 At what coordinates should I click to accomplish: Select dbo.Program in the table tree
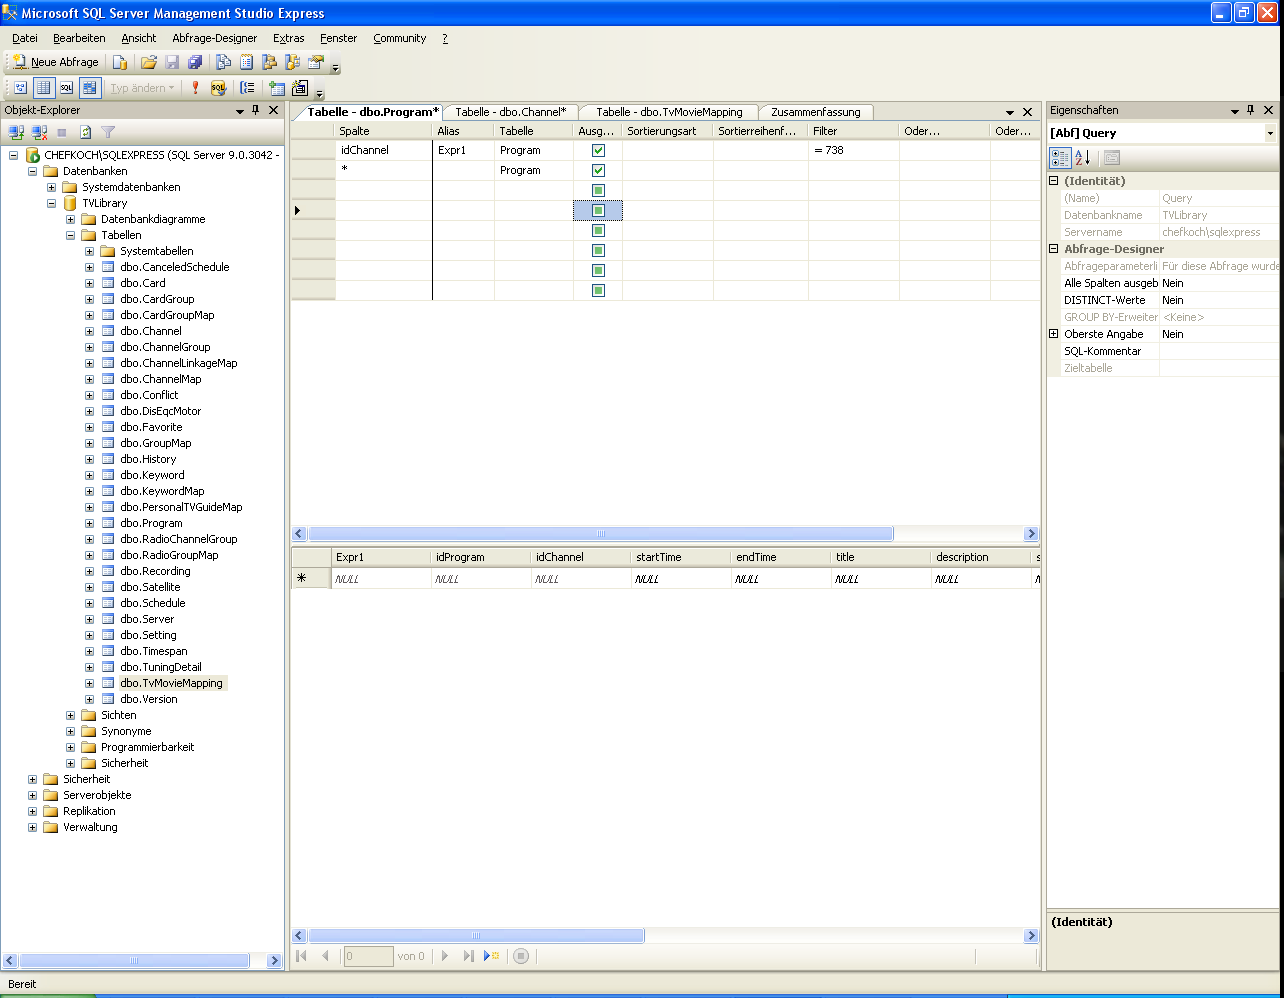click(x=151, y=523)
